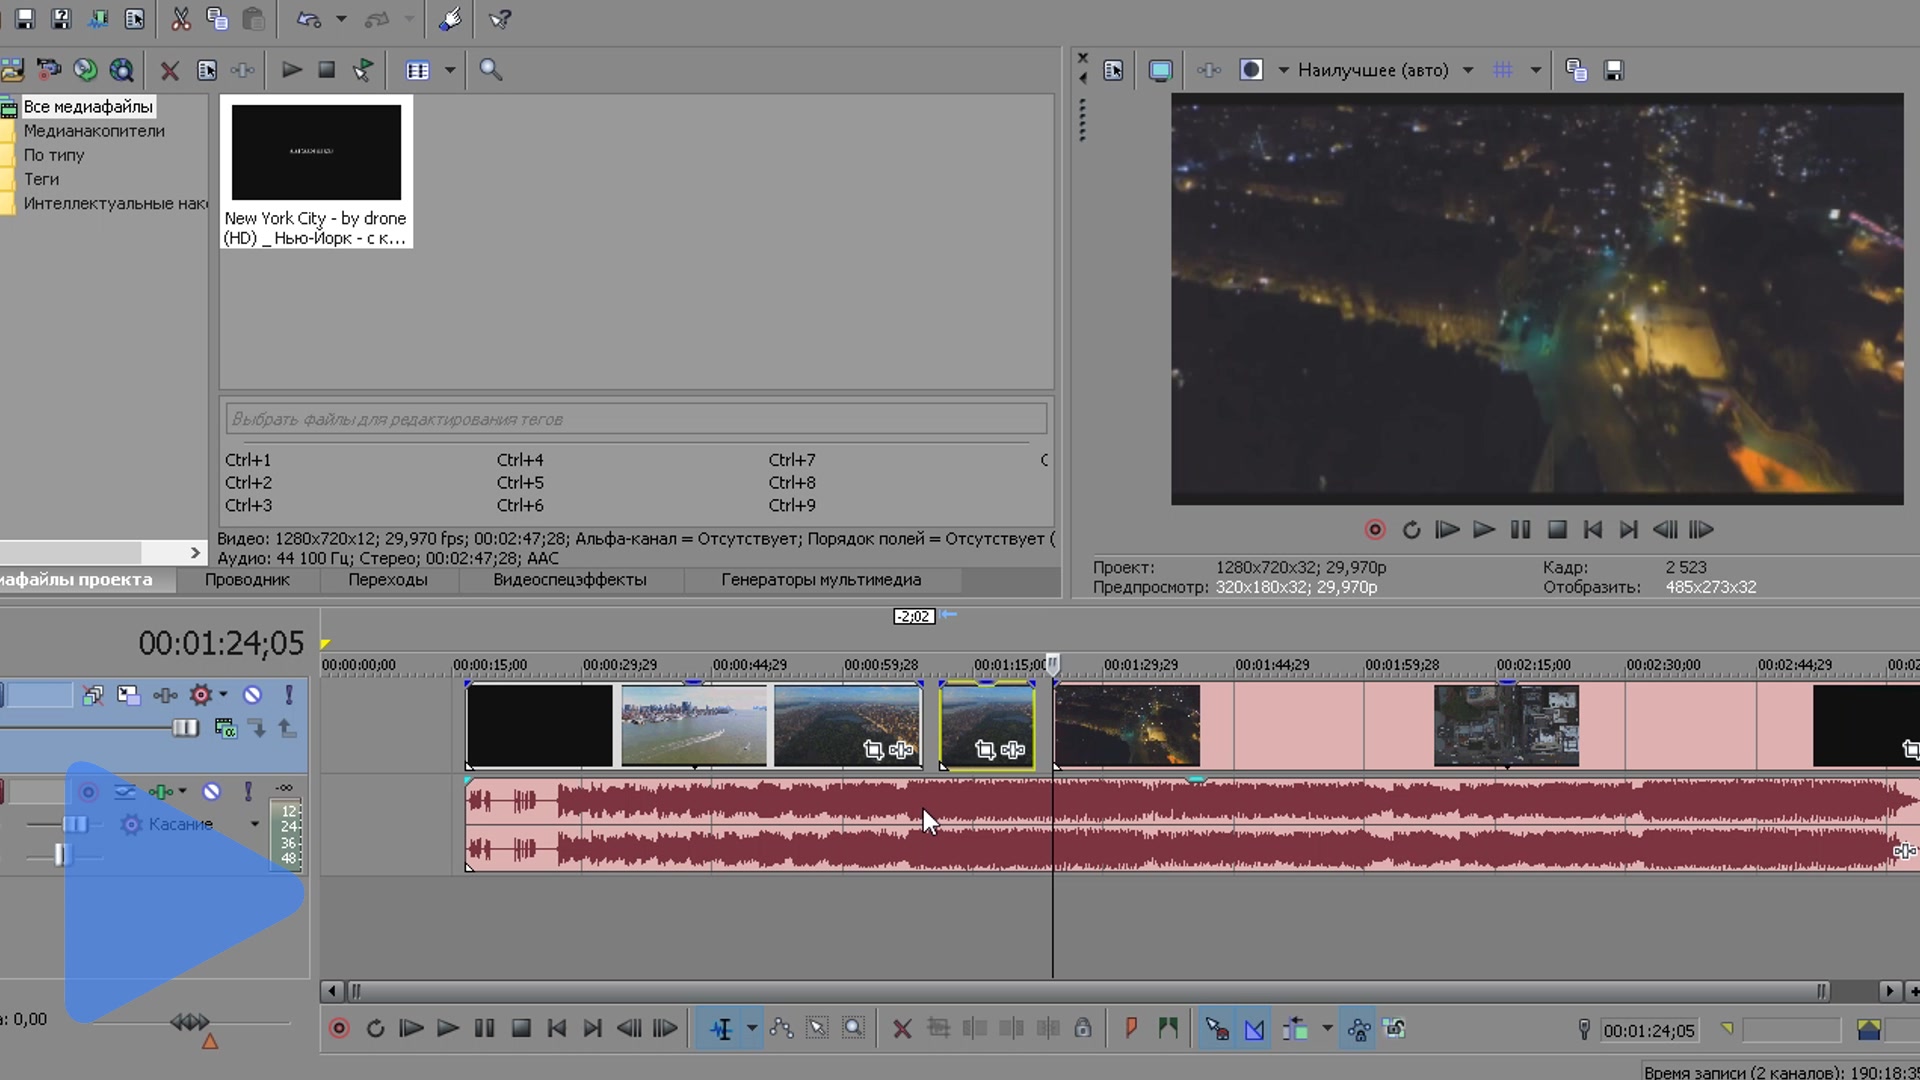Open the overlays dropdown arrow beside grid
The image size is (1920, 1080).
pyautogui.click(x=1536, y=70)
